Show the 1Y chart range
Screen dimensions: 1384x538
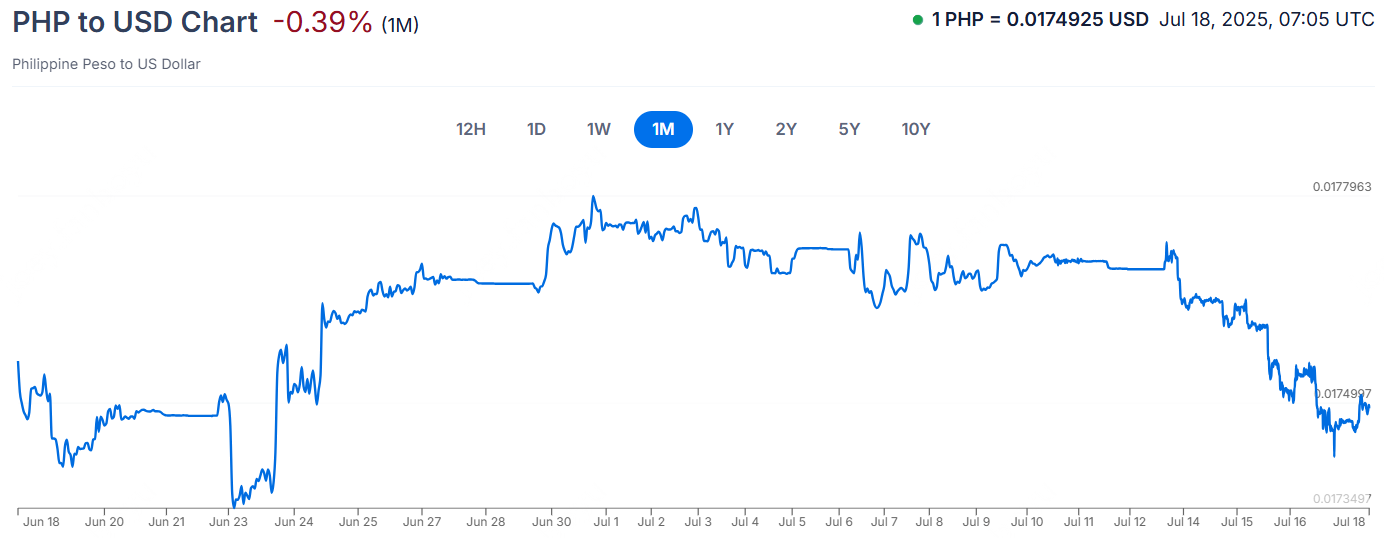tap(724, 129)
